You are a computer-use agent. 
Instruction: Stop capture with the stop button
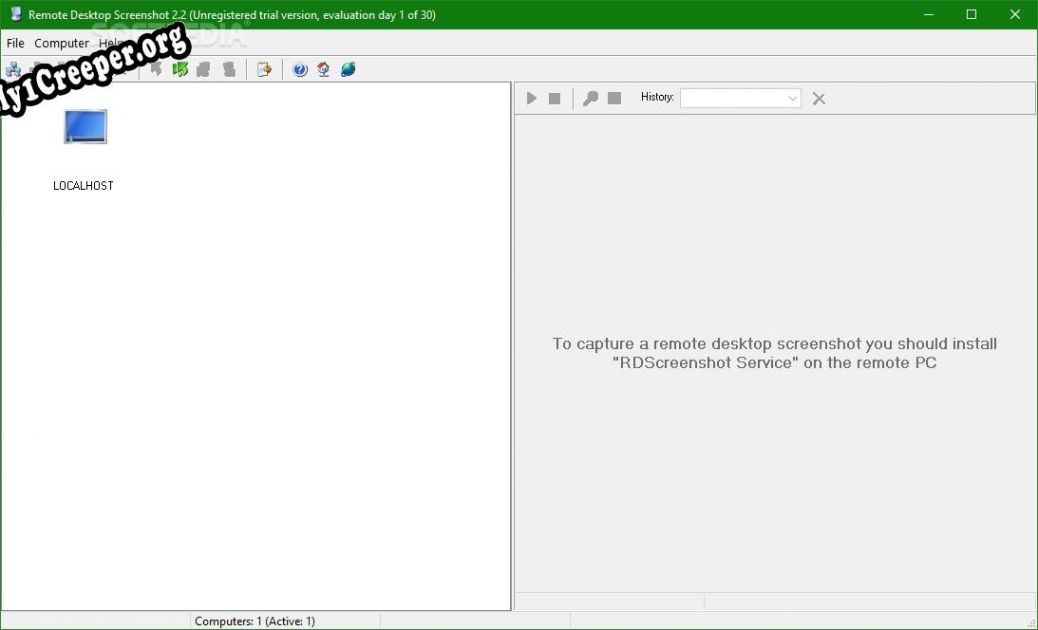(x=555, y=98)
